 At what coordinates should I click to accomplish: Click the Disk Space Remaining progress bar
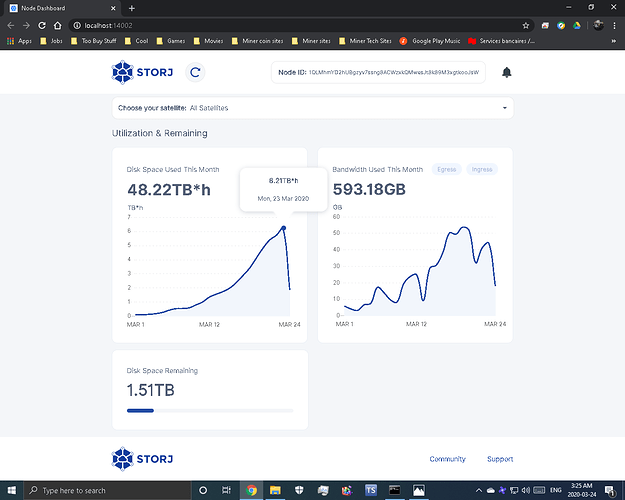210,410
